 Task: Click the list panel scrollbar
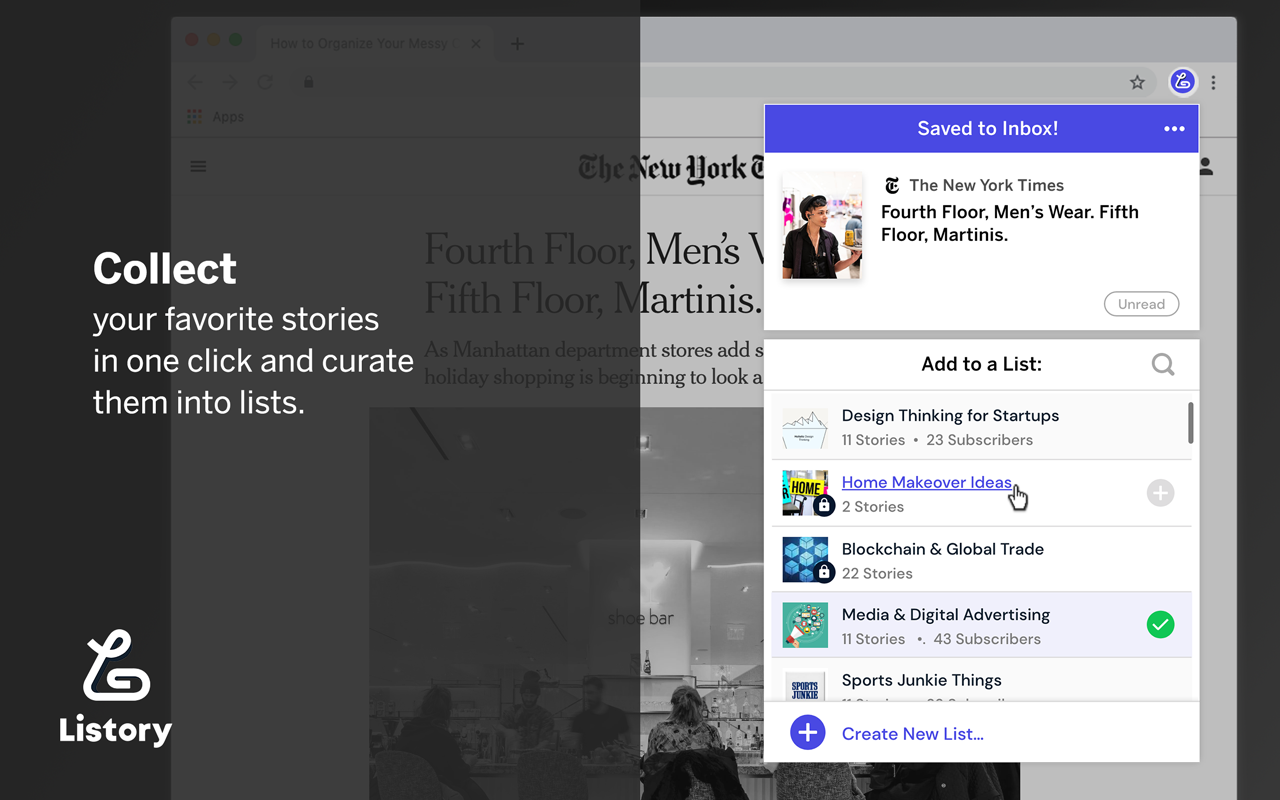pyautogui.click(x=1190, y=422)
